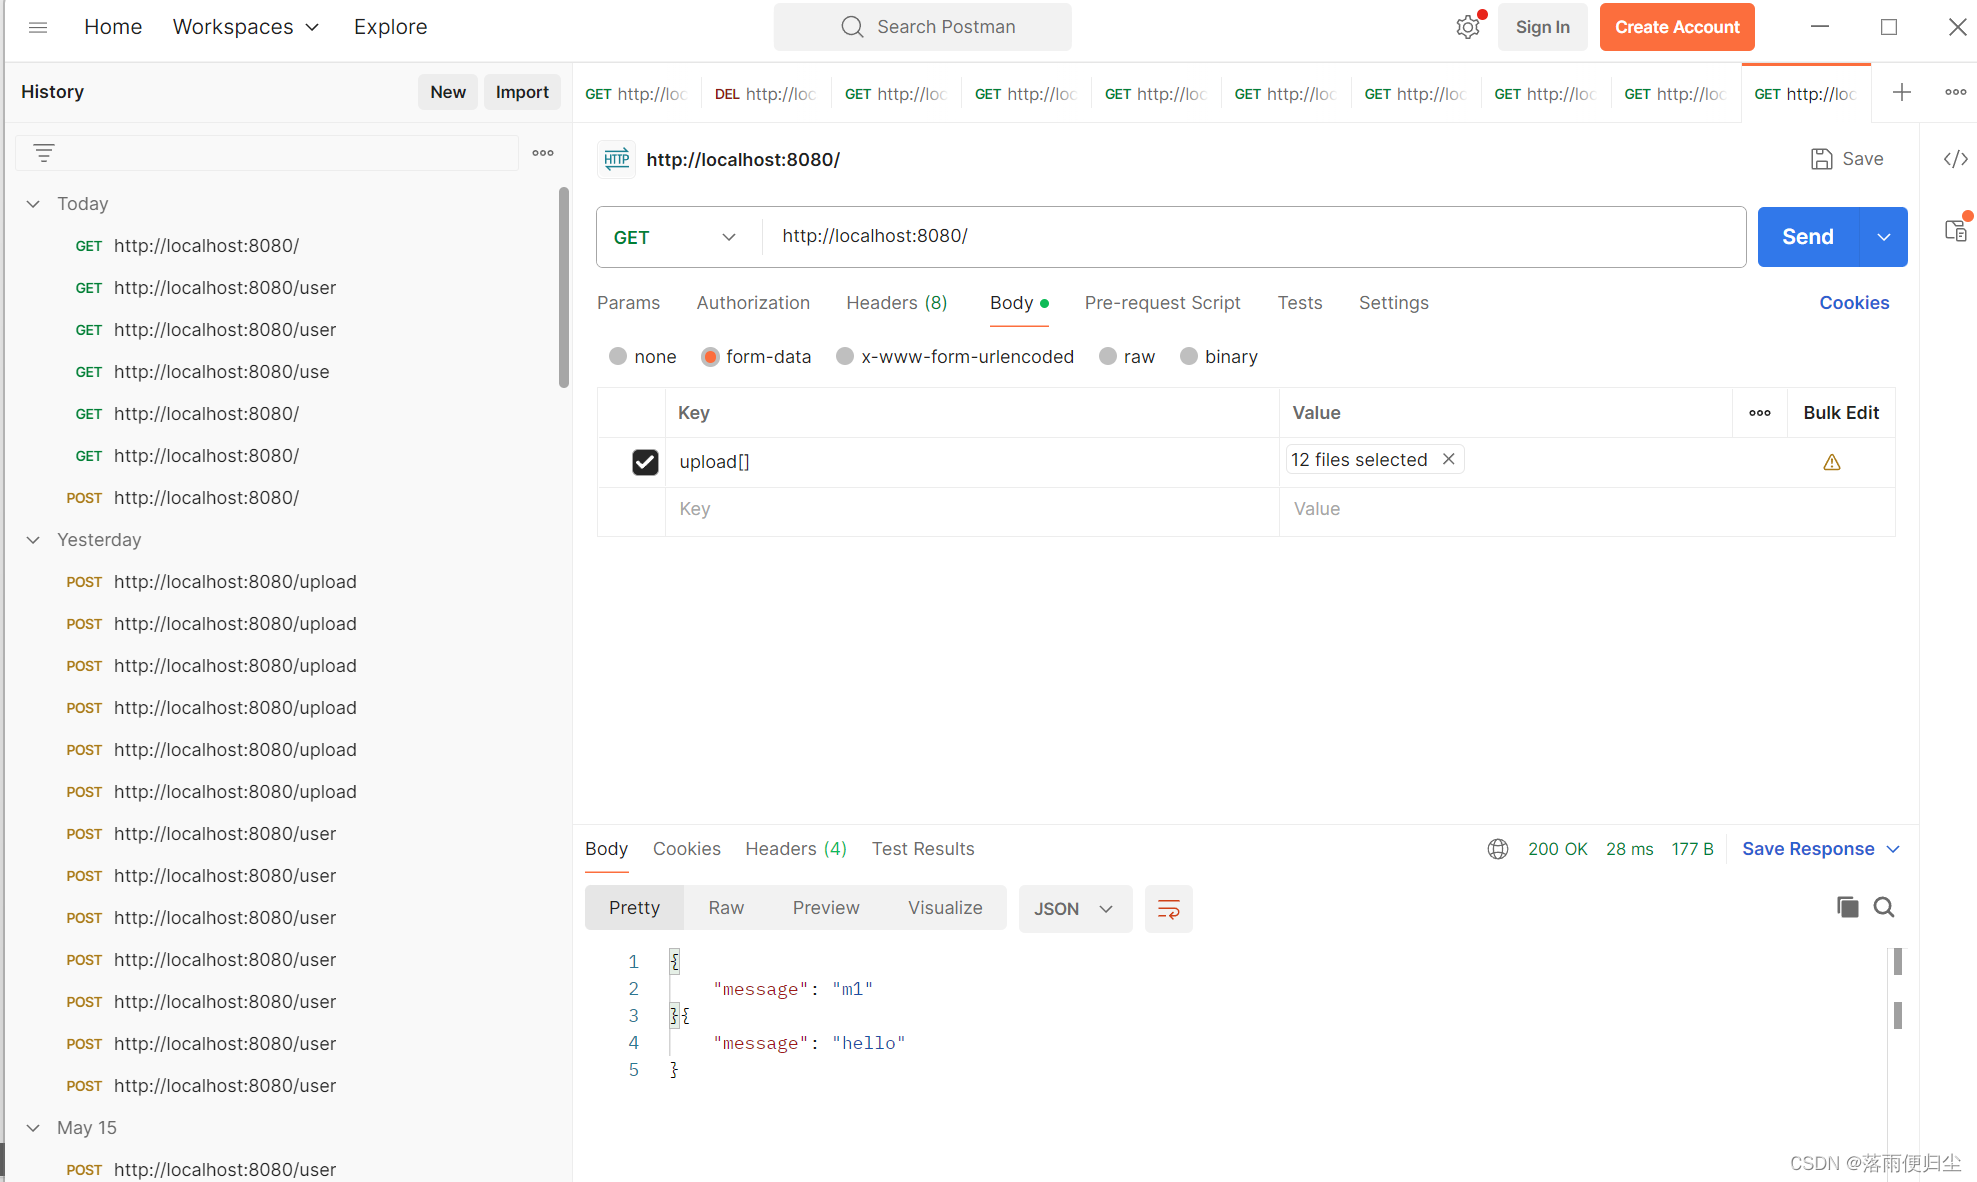Open the Explore page
The height and width of the screenshot is (1182, 1977).
pyautogui.click(x=390, y=27)
